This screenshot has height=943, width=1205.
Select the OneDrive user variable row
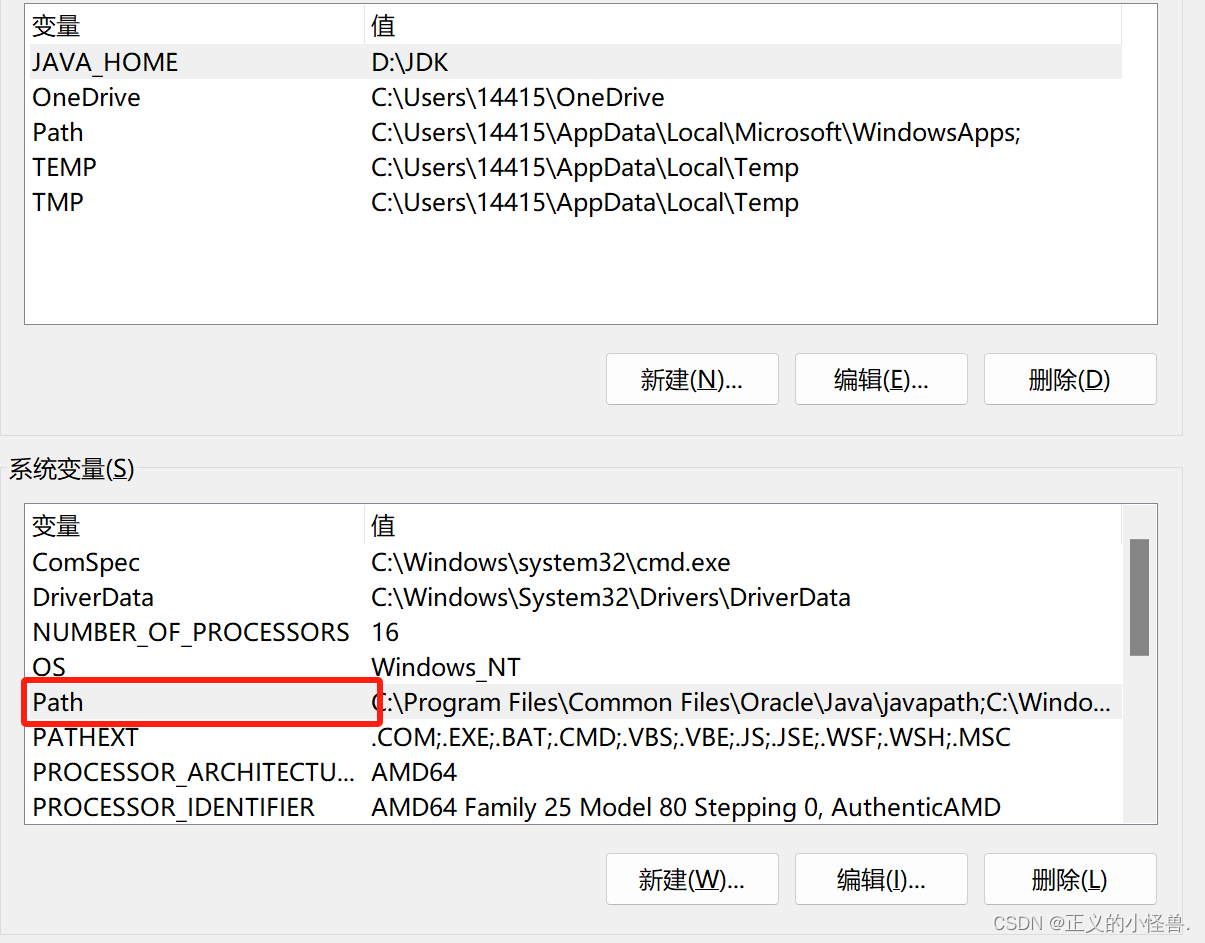(575, 97)
